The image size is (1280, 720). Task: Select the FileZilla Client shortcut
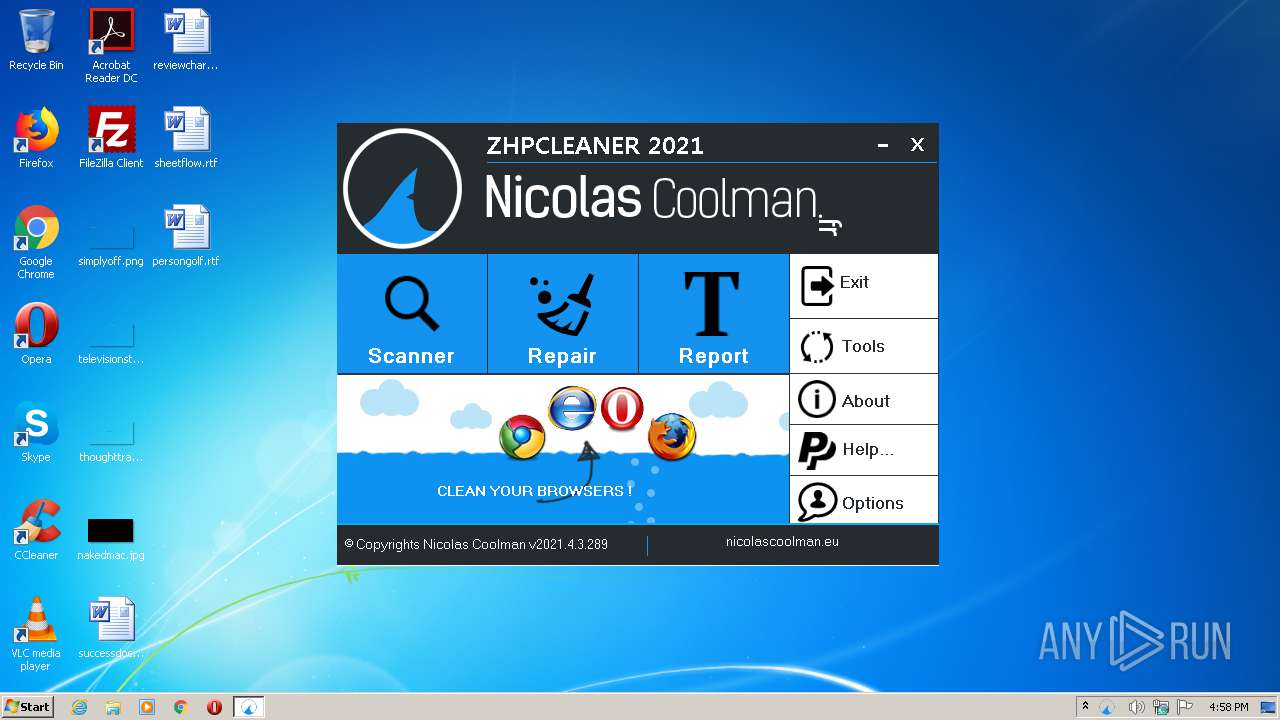111,138
